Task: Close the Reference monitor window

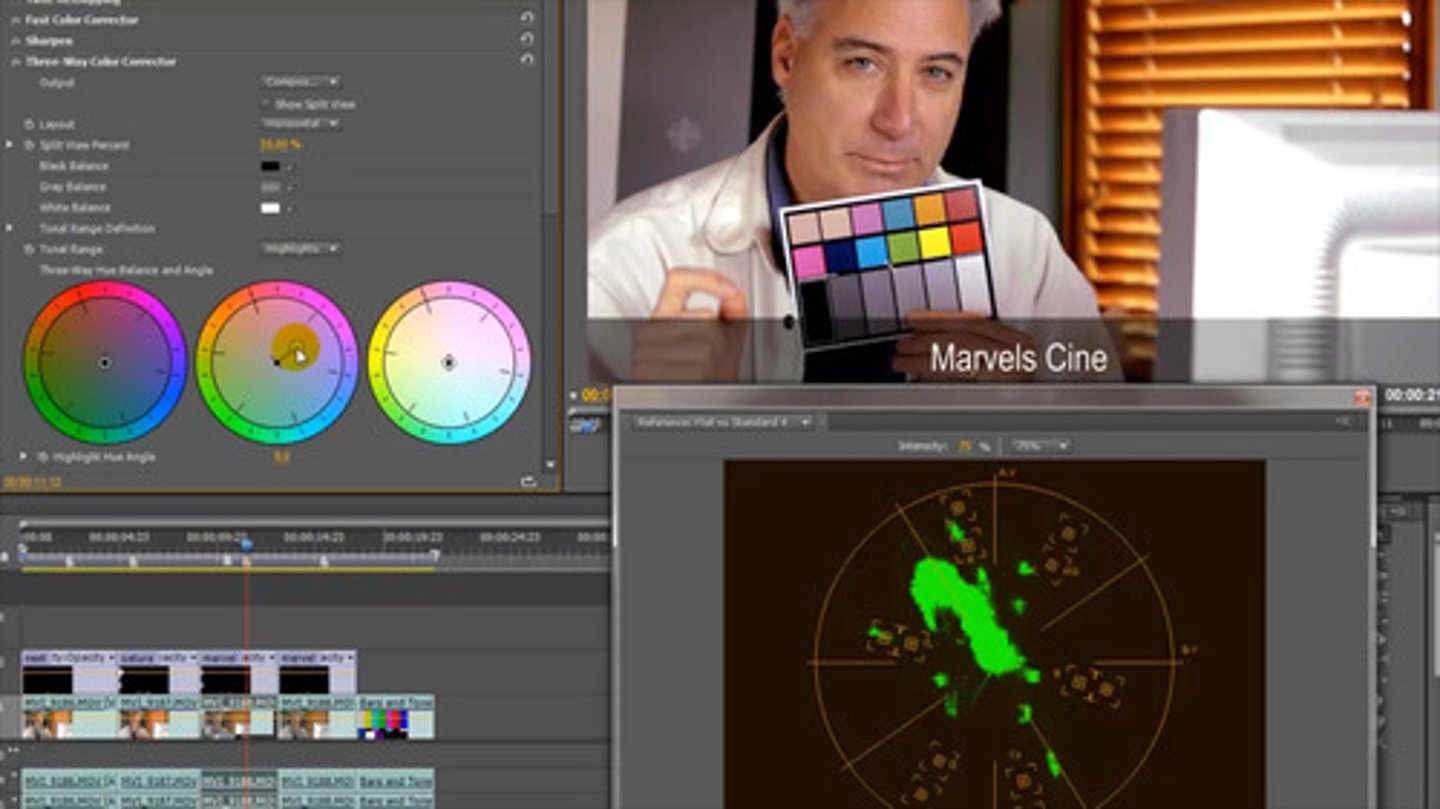Action: [1361, 397]
